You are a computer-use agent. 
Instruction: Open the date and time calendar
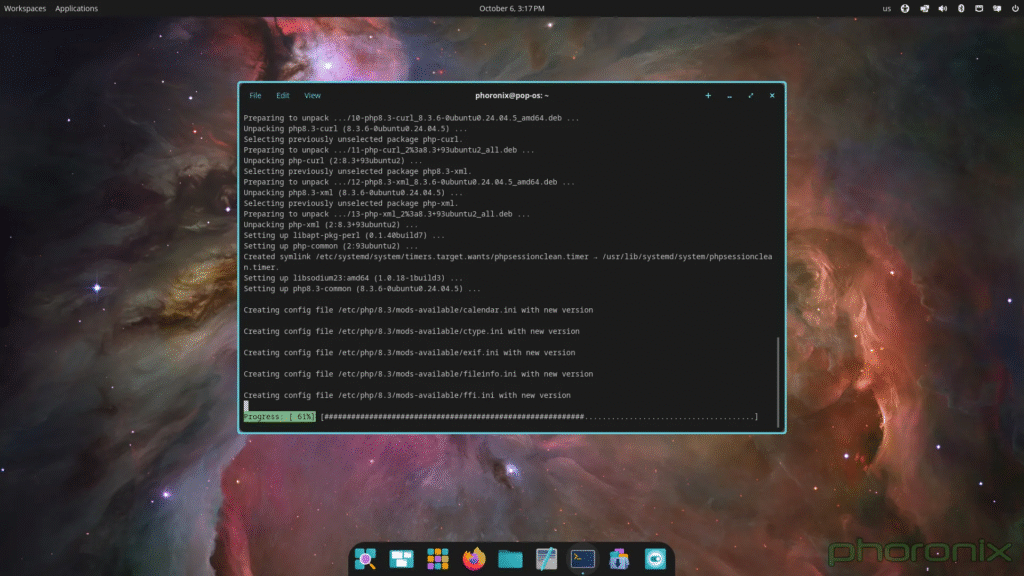(x=511, y=8)
